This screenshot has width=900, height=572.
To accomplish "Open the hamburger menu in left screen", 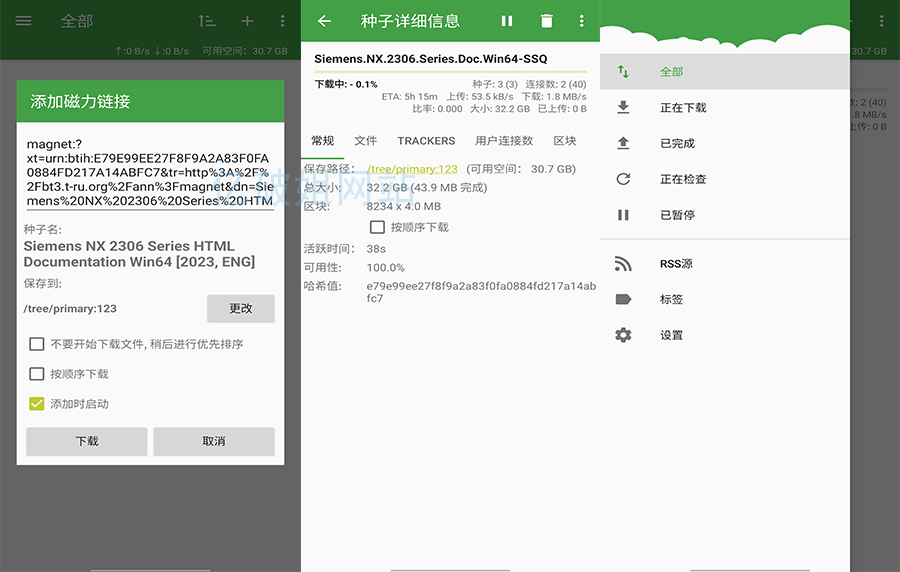I will point(24,21).
